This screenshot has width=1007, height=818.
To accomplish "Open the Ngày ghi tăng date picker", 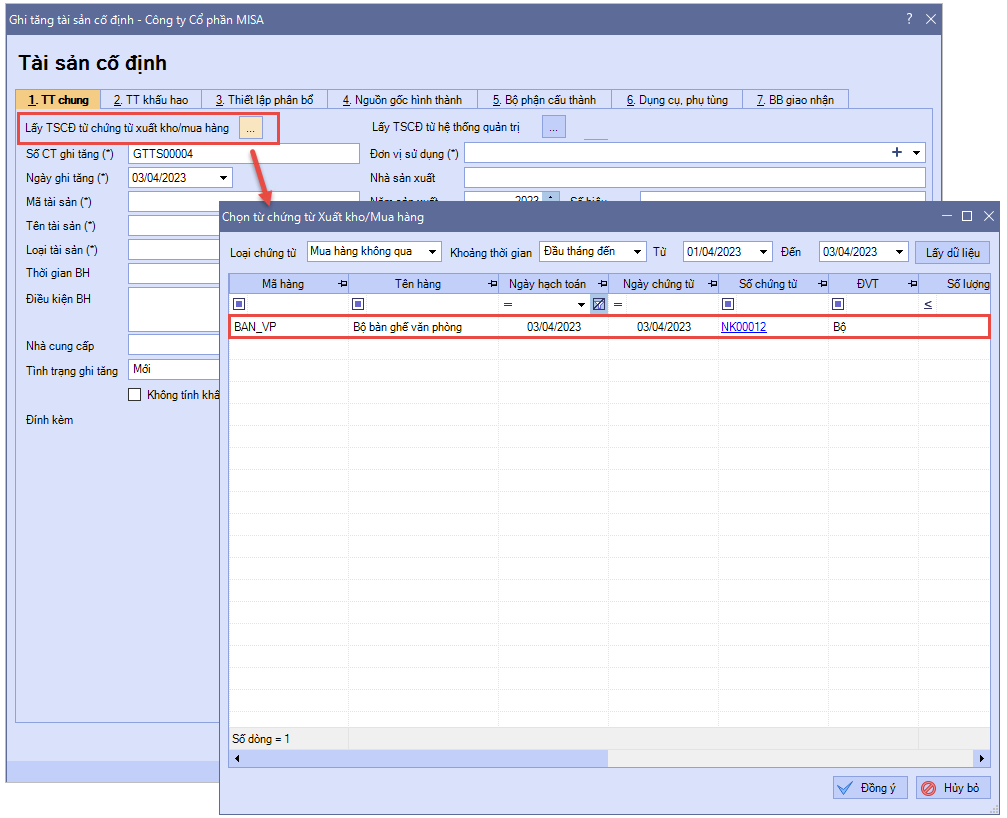I will (223, 178).
